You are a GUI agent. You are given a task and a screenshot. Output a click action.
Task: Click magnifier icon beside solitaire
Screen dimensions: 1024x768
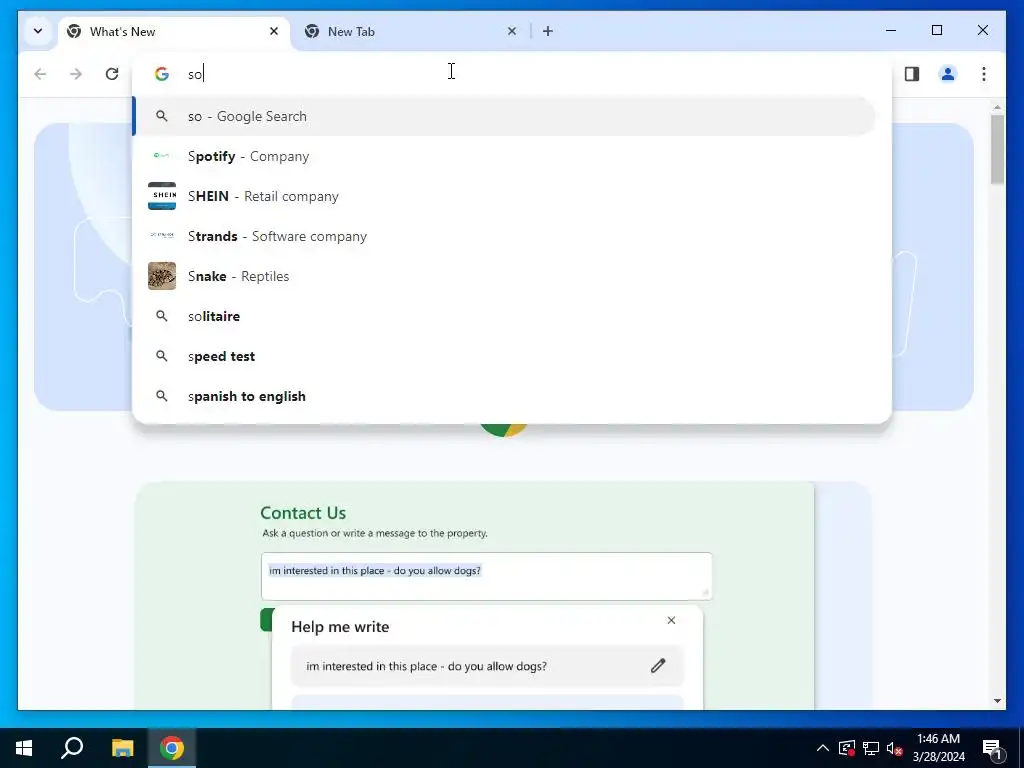pyautogui.click(x=161, y=316)
